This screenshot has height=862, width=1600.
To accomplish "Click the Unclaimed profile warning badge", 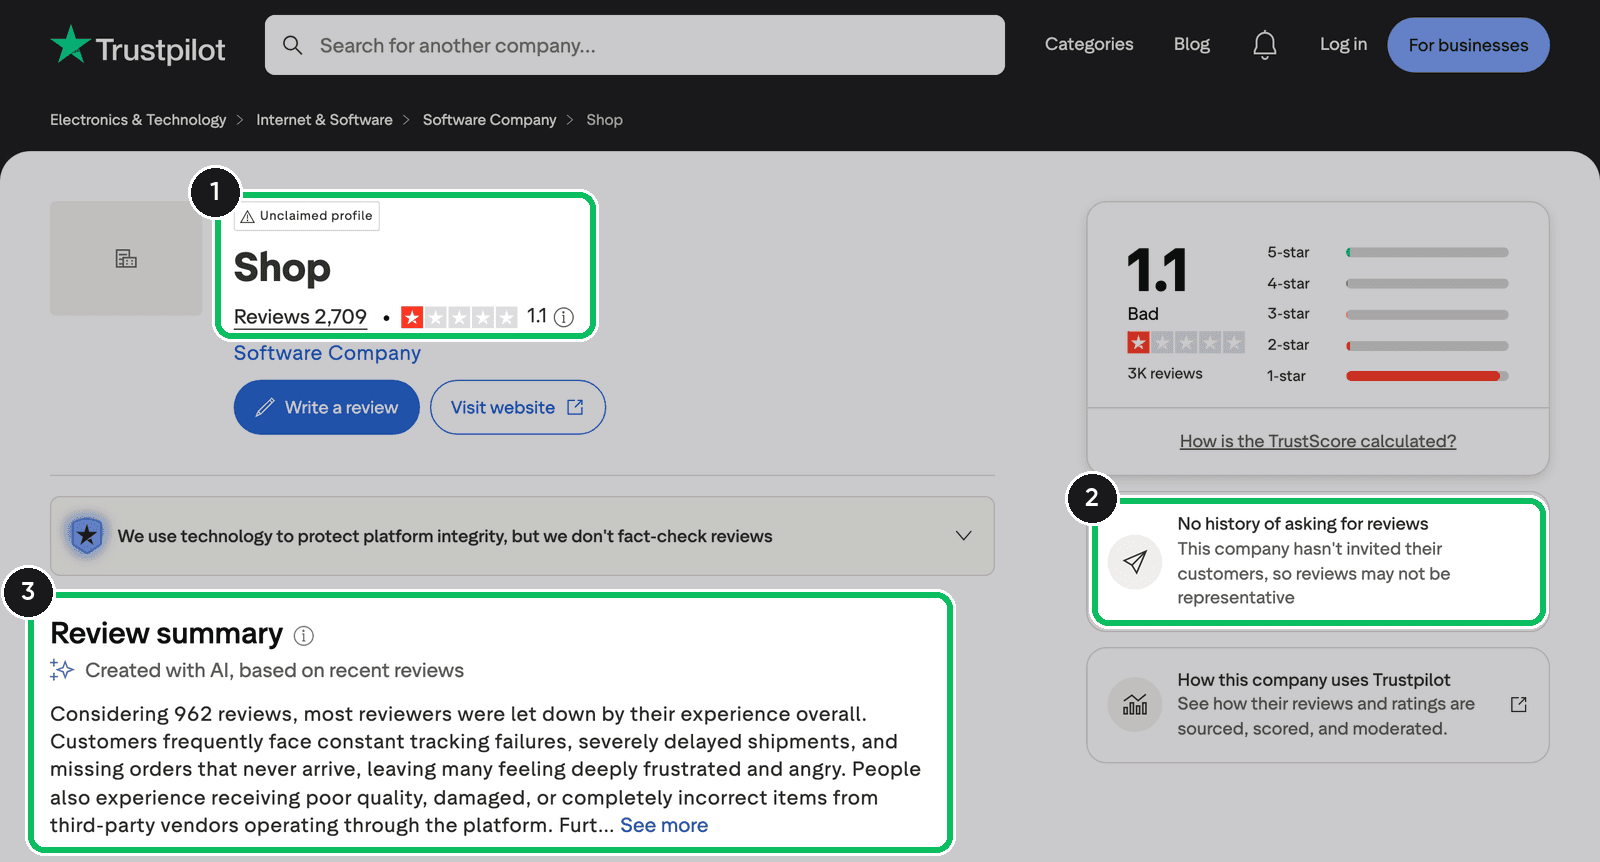I will 307,216.
